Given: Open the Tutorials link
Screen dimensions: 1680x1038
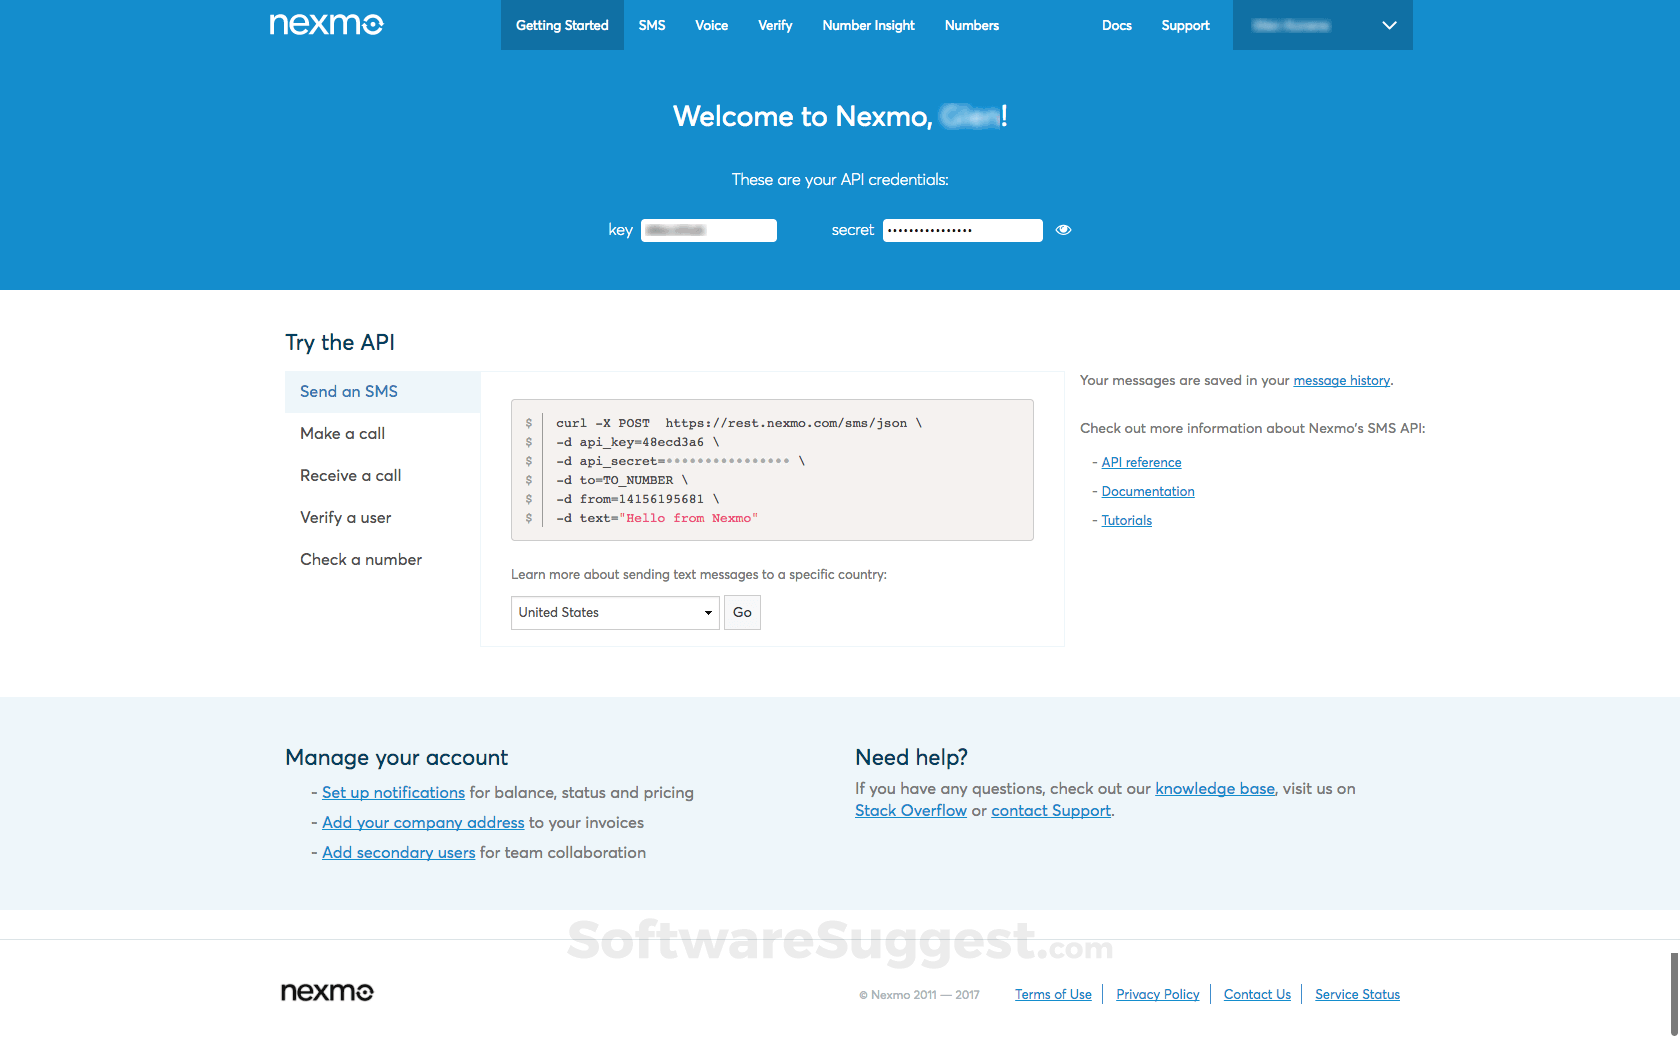Looking at the screenshot, I should pyautogui.click(x=1126, y=520).
